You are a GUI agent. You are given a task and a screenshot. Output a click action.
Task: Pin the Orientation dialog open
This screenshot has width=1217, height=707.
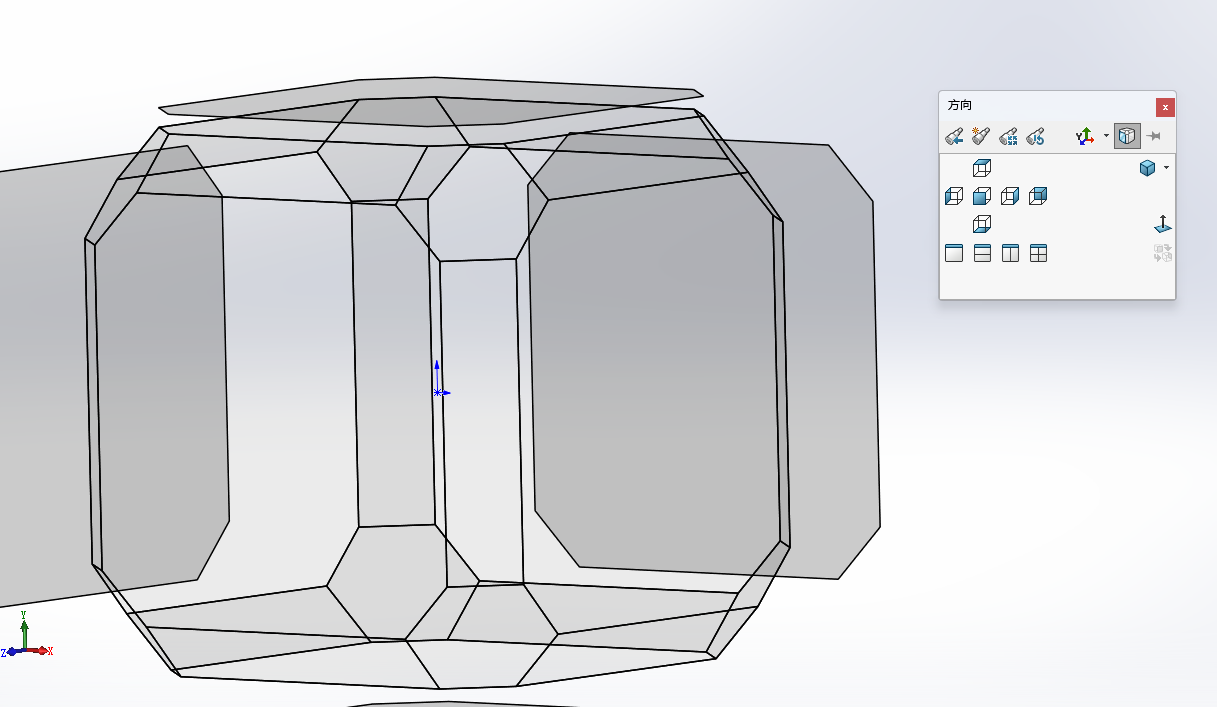coord(1154,136)
